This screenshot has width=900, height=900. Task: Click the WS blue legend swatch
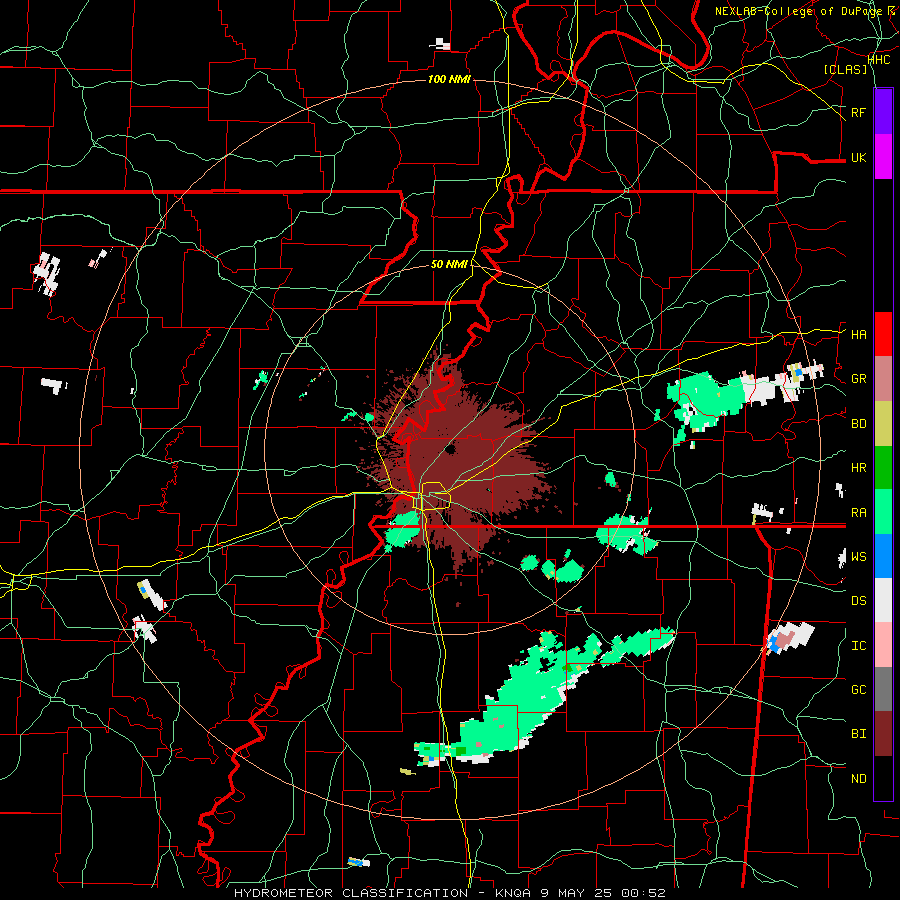883,556
